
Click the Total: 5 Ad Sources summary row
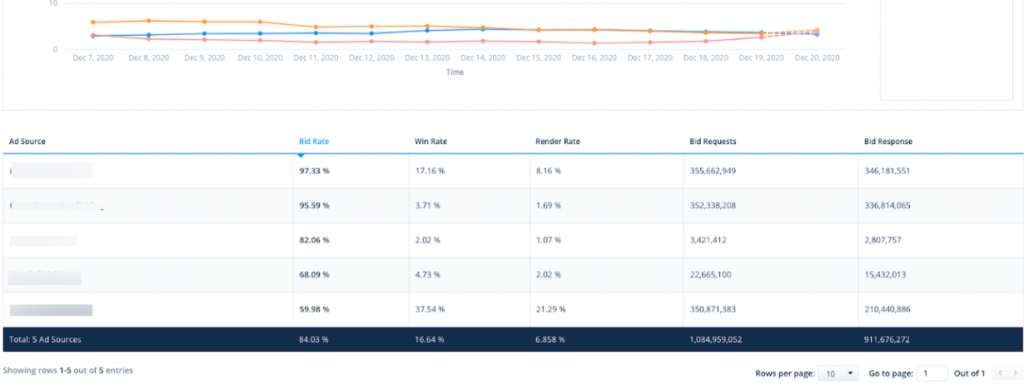[x=513, y=340]
